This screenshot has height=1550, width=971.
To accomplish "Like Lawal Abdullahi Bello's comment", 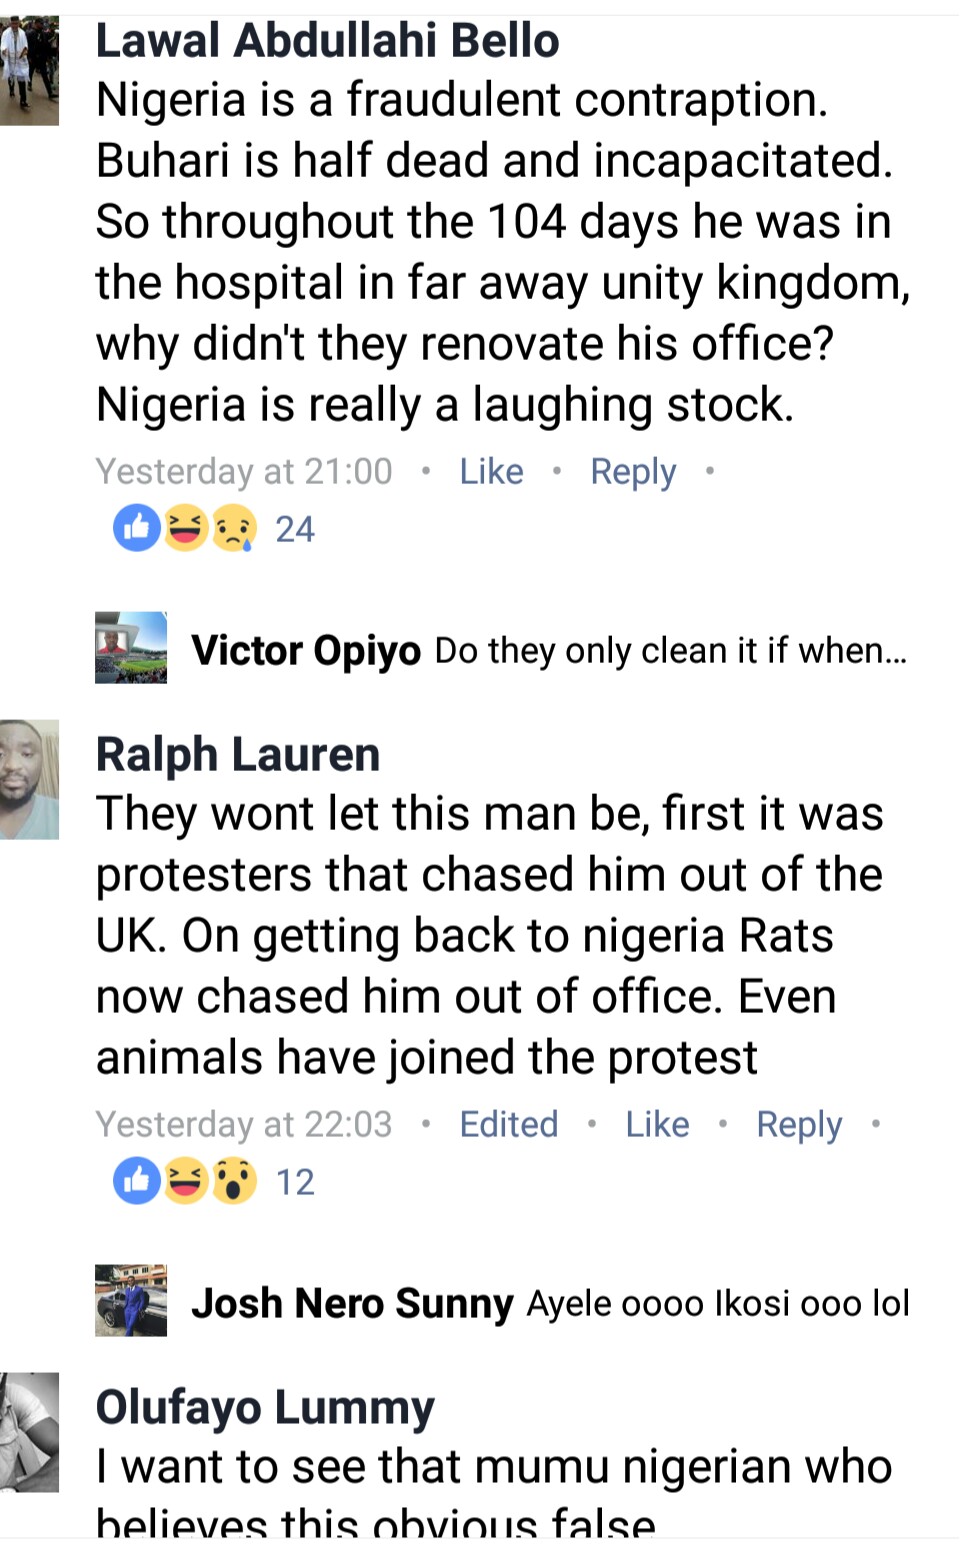I will [x=491, y=471].
